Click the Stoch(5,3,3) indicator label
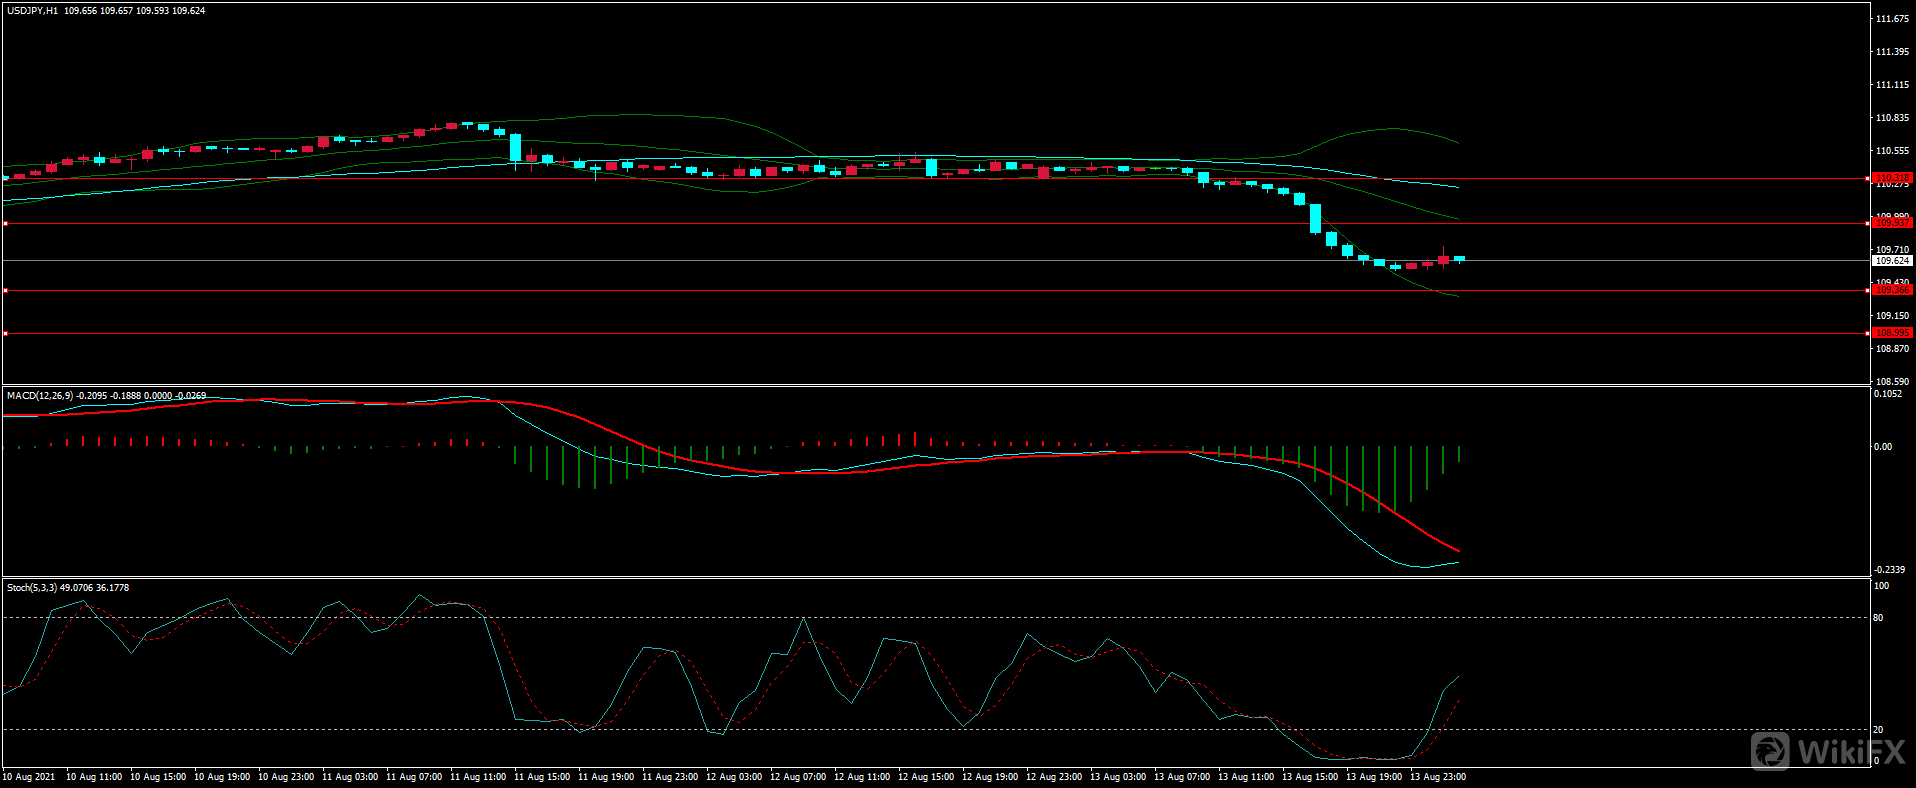Screen dimensions: 1916x788 (x=32, y=588)
